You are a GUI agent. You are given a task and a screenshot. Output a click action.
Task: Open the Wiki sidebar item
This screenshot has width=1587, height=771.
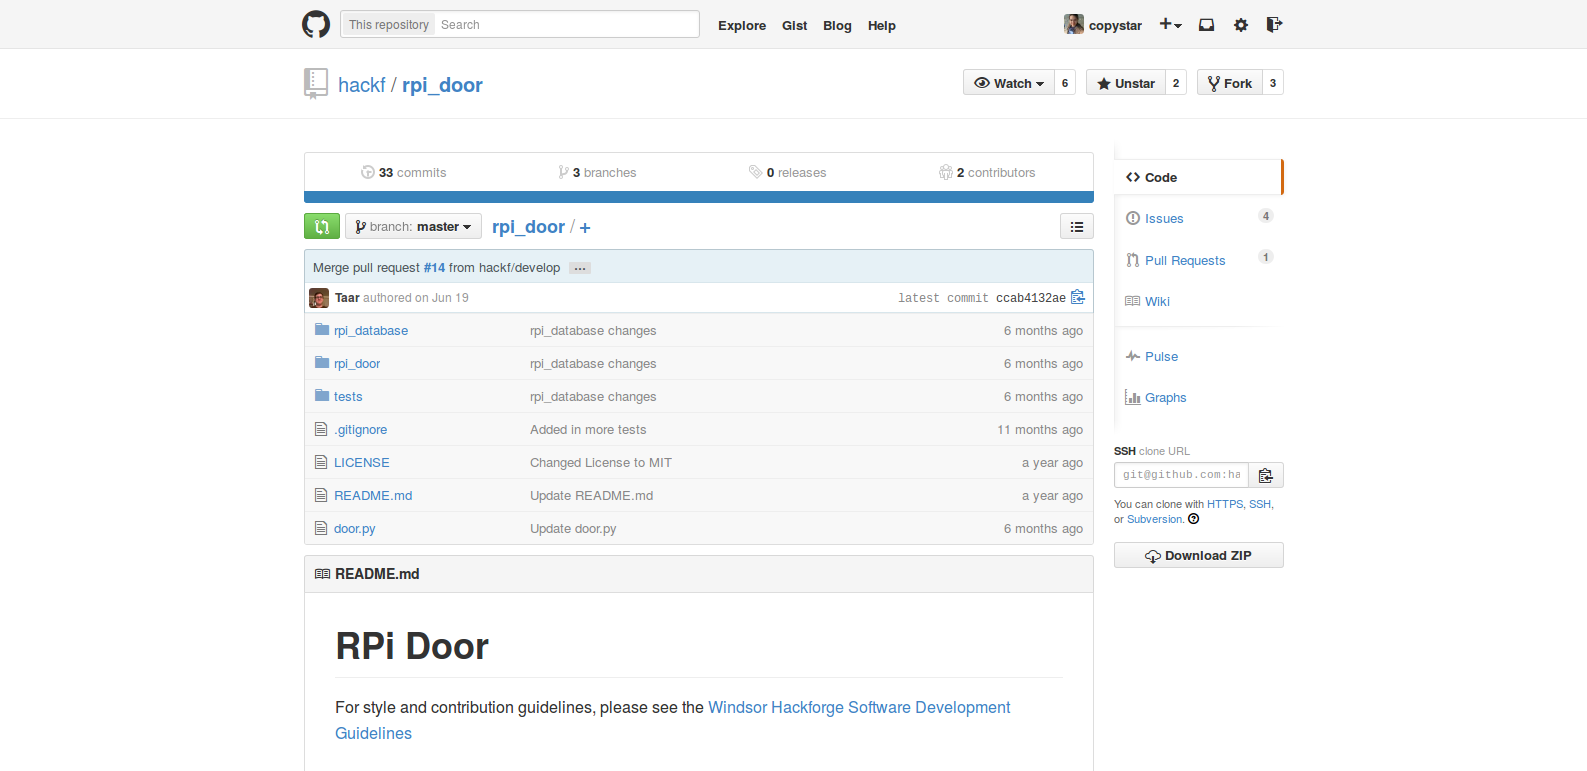click(x=1157, y=301)
